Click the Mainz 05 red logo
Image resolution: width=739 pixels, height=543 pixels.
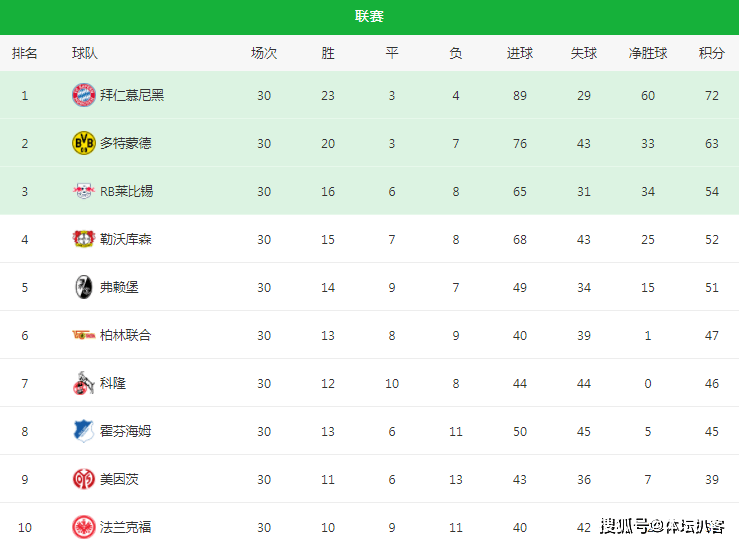(x=84, y=479)
